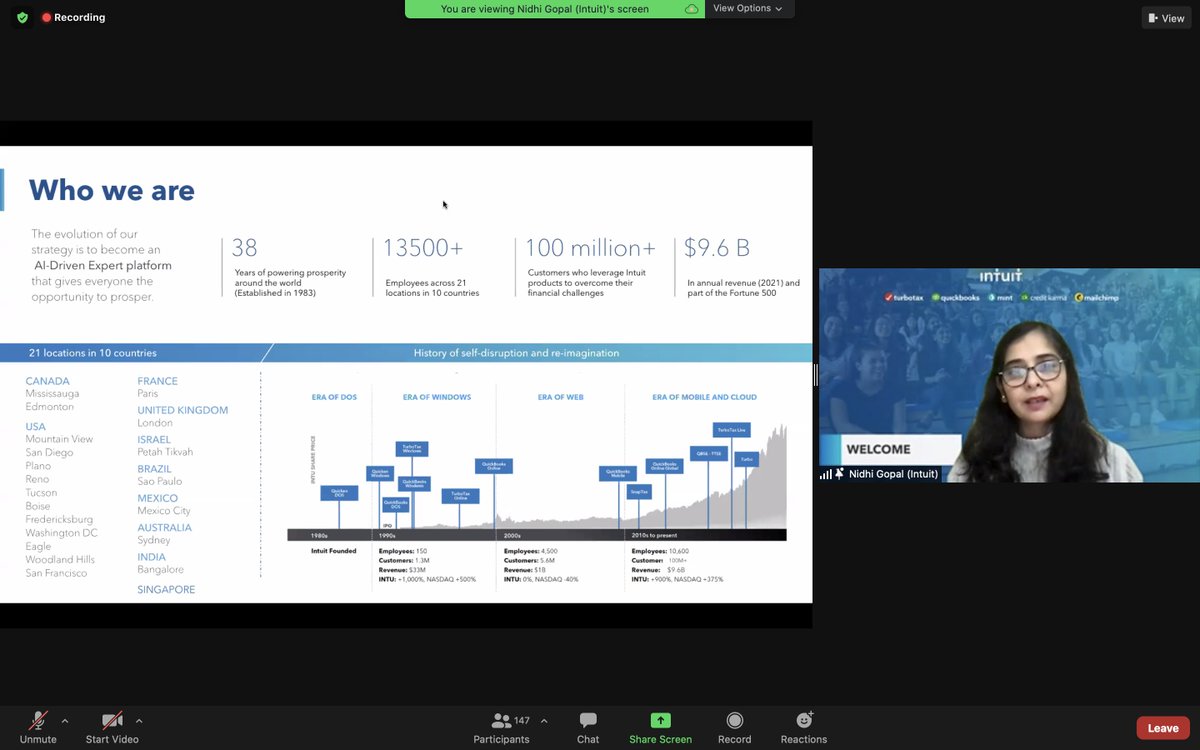Unmute the microphone
The height and width of the screenshot is (750, 1200).
pyautogui.click(x=38, y=727)
